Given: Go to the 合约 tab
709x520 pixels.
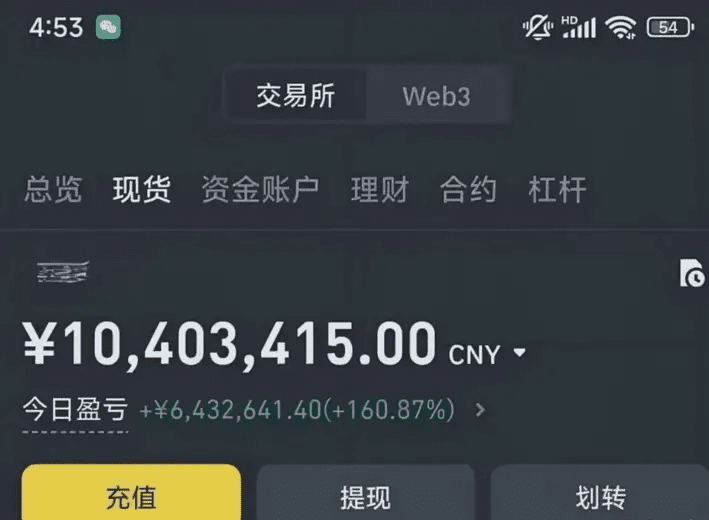Looking at the screenshot, I should coord(468,189).
